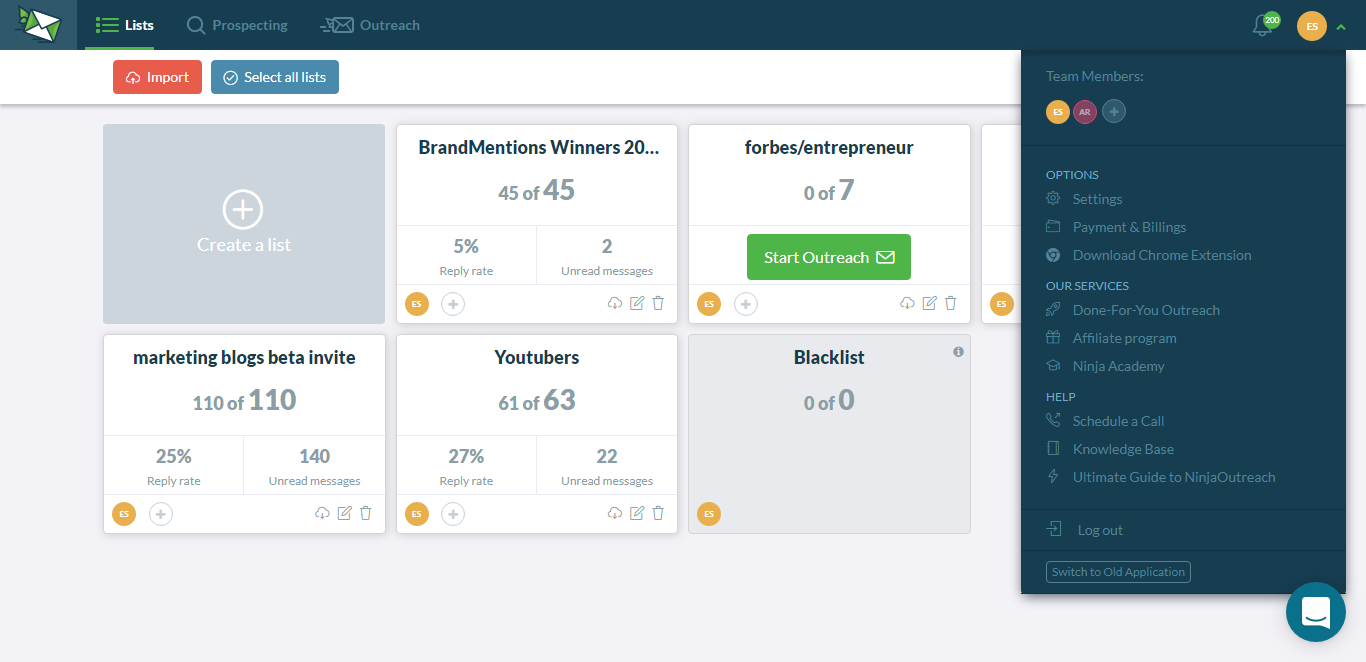Delete trash icon on marketing blogs beta invite card

[x=365, y=513]
